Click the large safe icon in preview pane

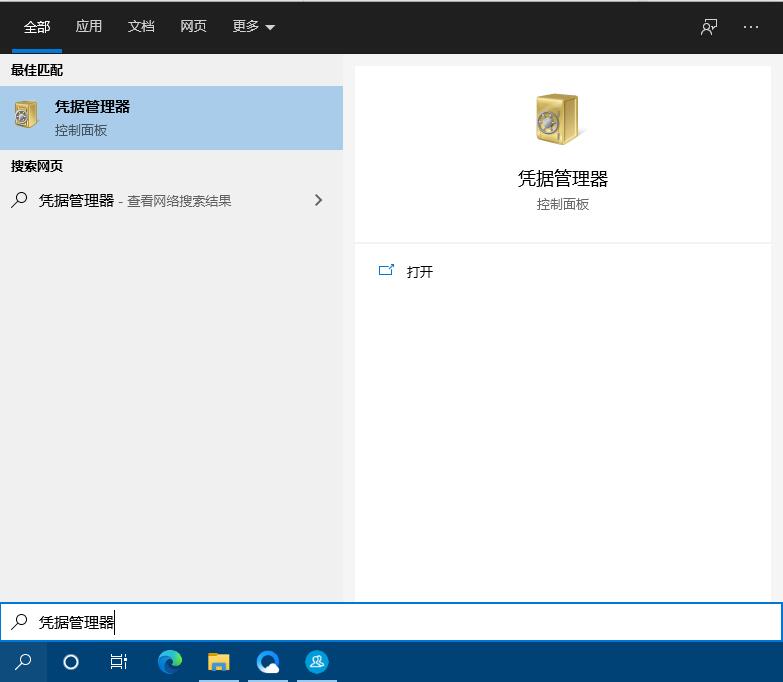558,120
